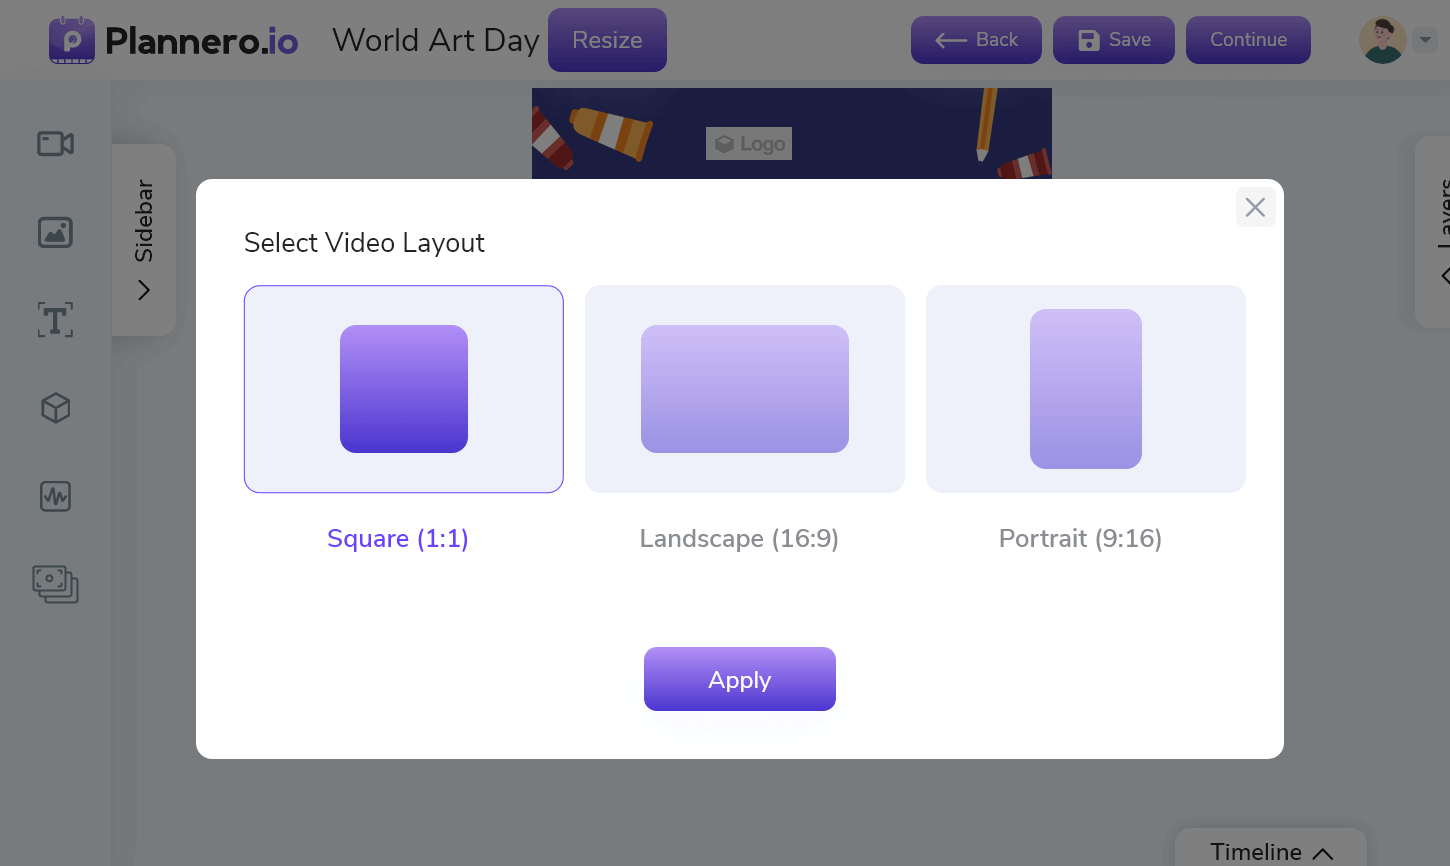The height and width of the screenshot is (866, 1450).
Task: Open the profile dropdown arrow
Action: (1426, 40)
